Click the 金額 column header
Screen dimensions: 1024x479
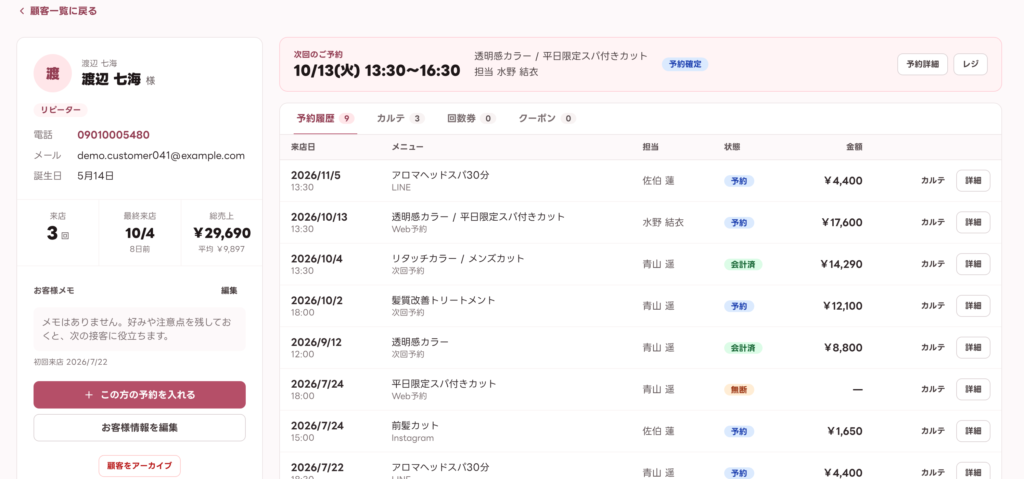point(854,147)
